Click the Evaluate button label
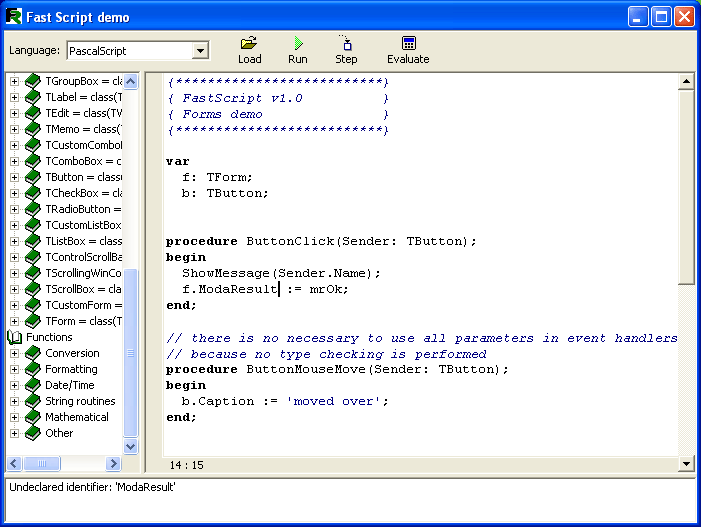The image size is (701, 527). (408, 59)
